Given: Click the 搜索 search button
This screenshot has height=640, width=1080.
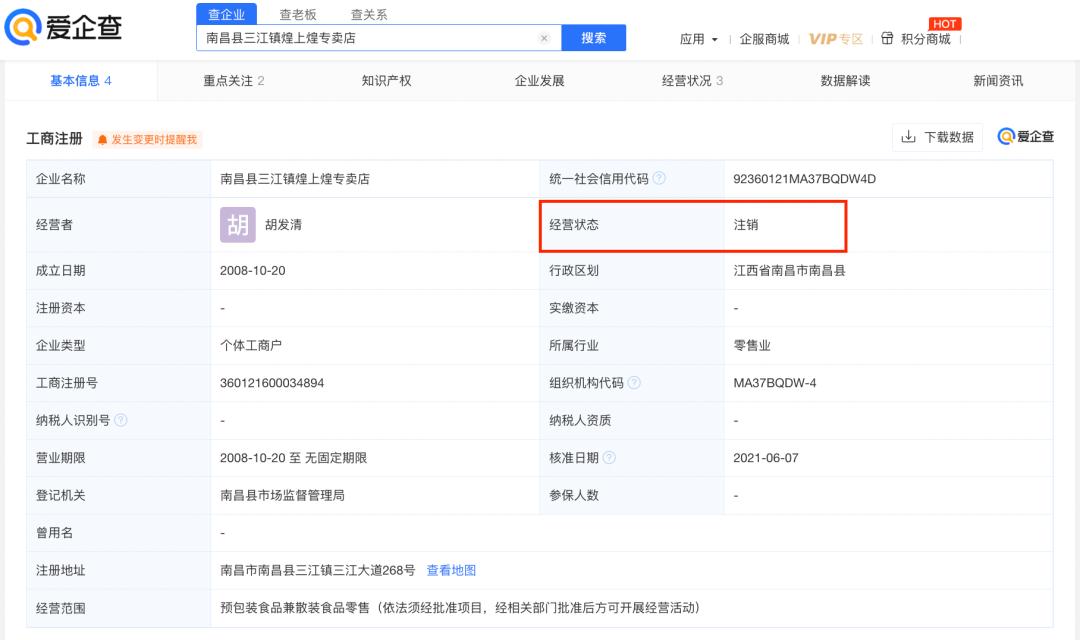Looking at the screenshot, I should 594,37.
